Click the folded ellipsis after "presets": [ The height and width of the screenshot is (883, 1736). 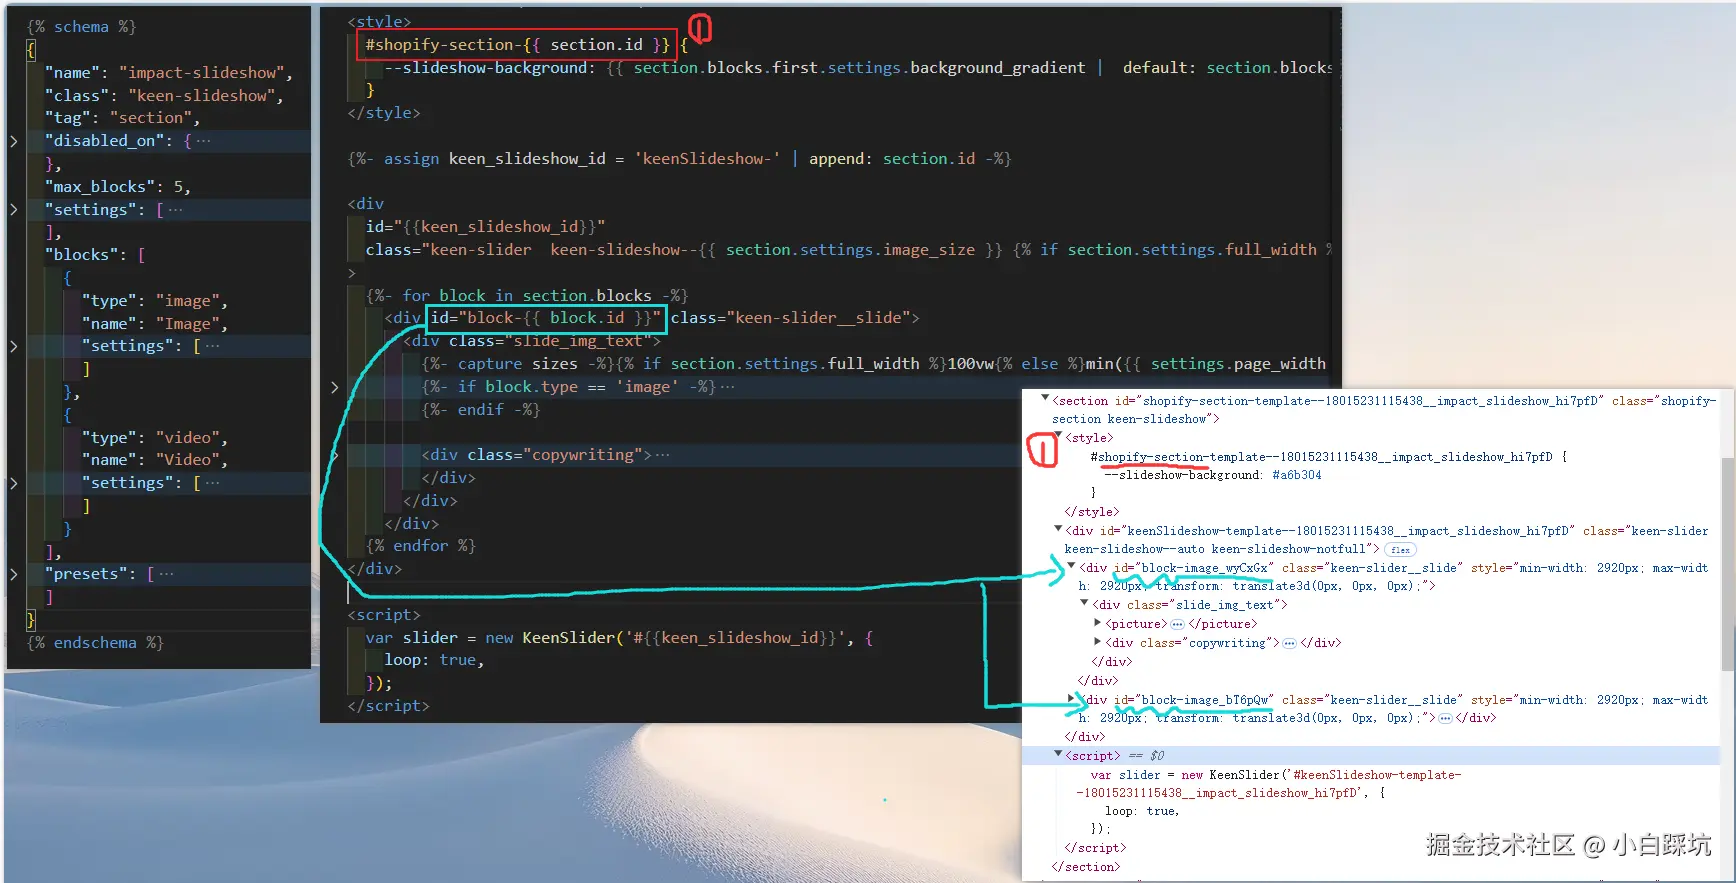coord(166,574)
